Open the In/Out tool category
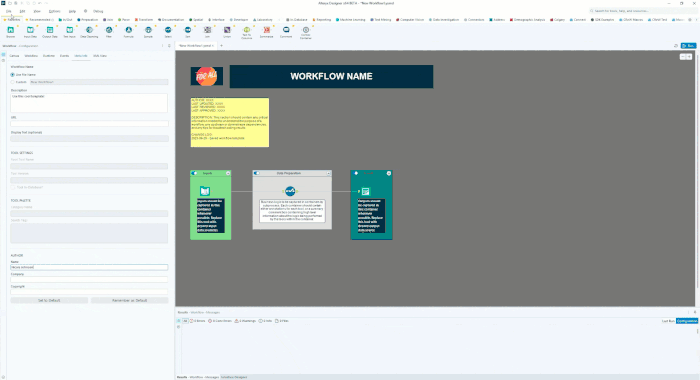The width and height of the screenshot is (700, 380). pyautogui.click(x=65, y=20)
